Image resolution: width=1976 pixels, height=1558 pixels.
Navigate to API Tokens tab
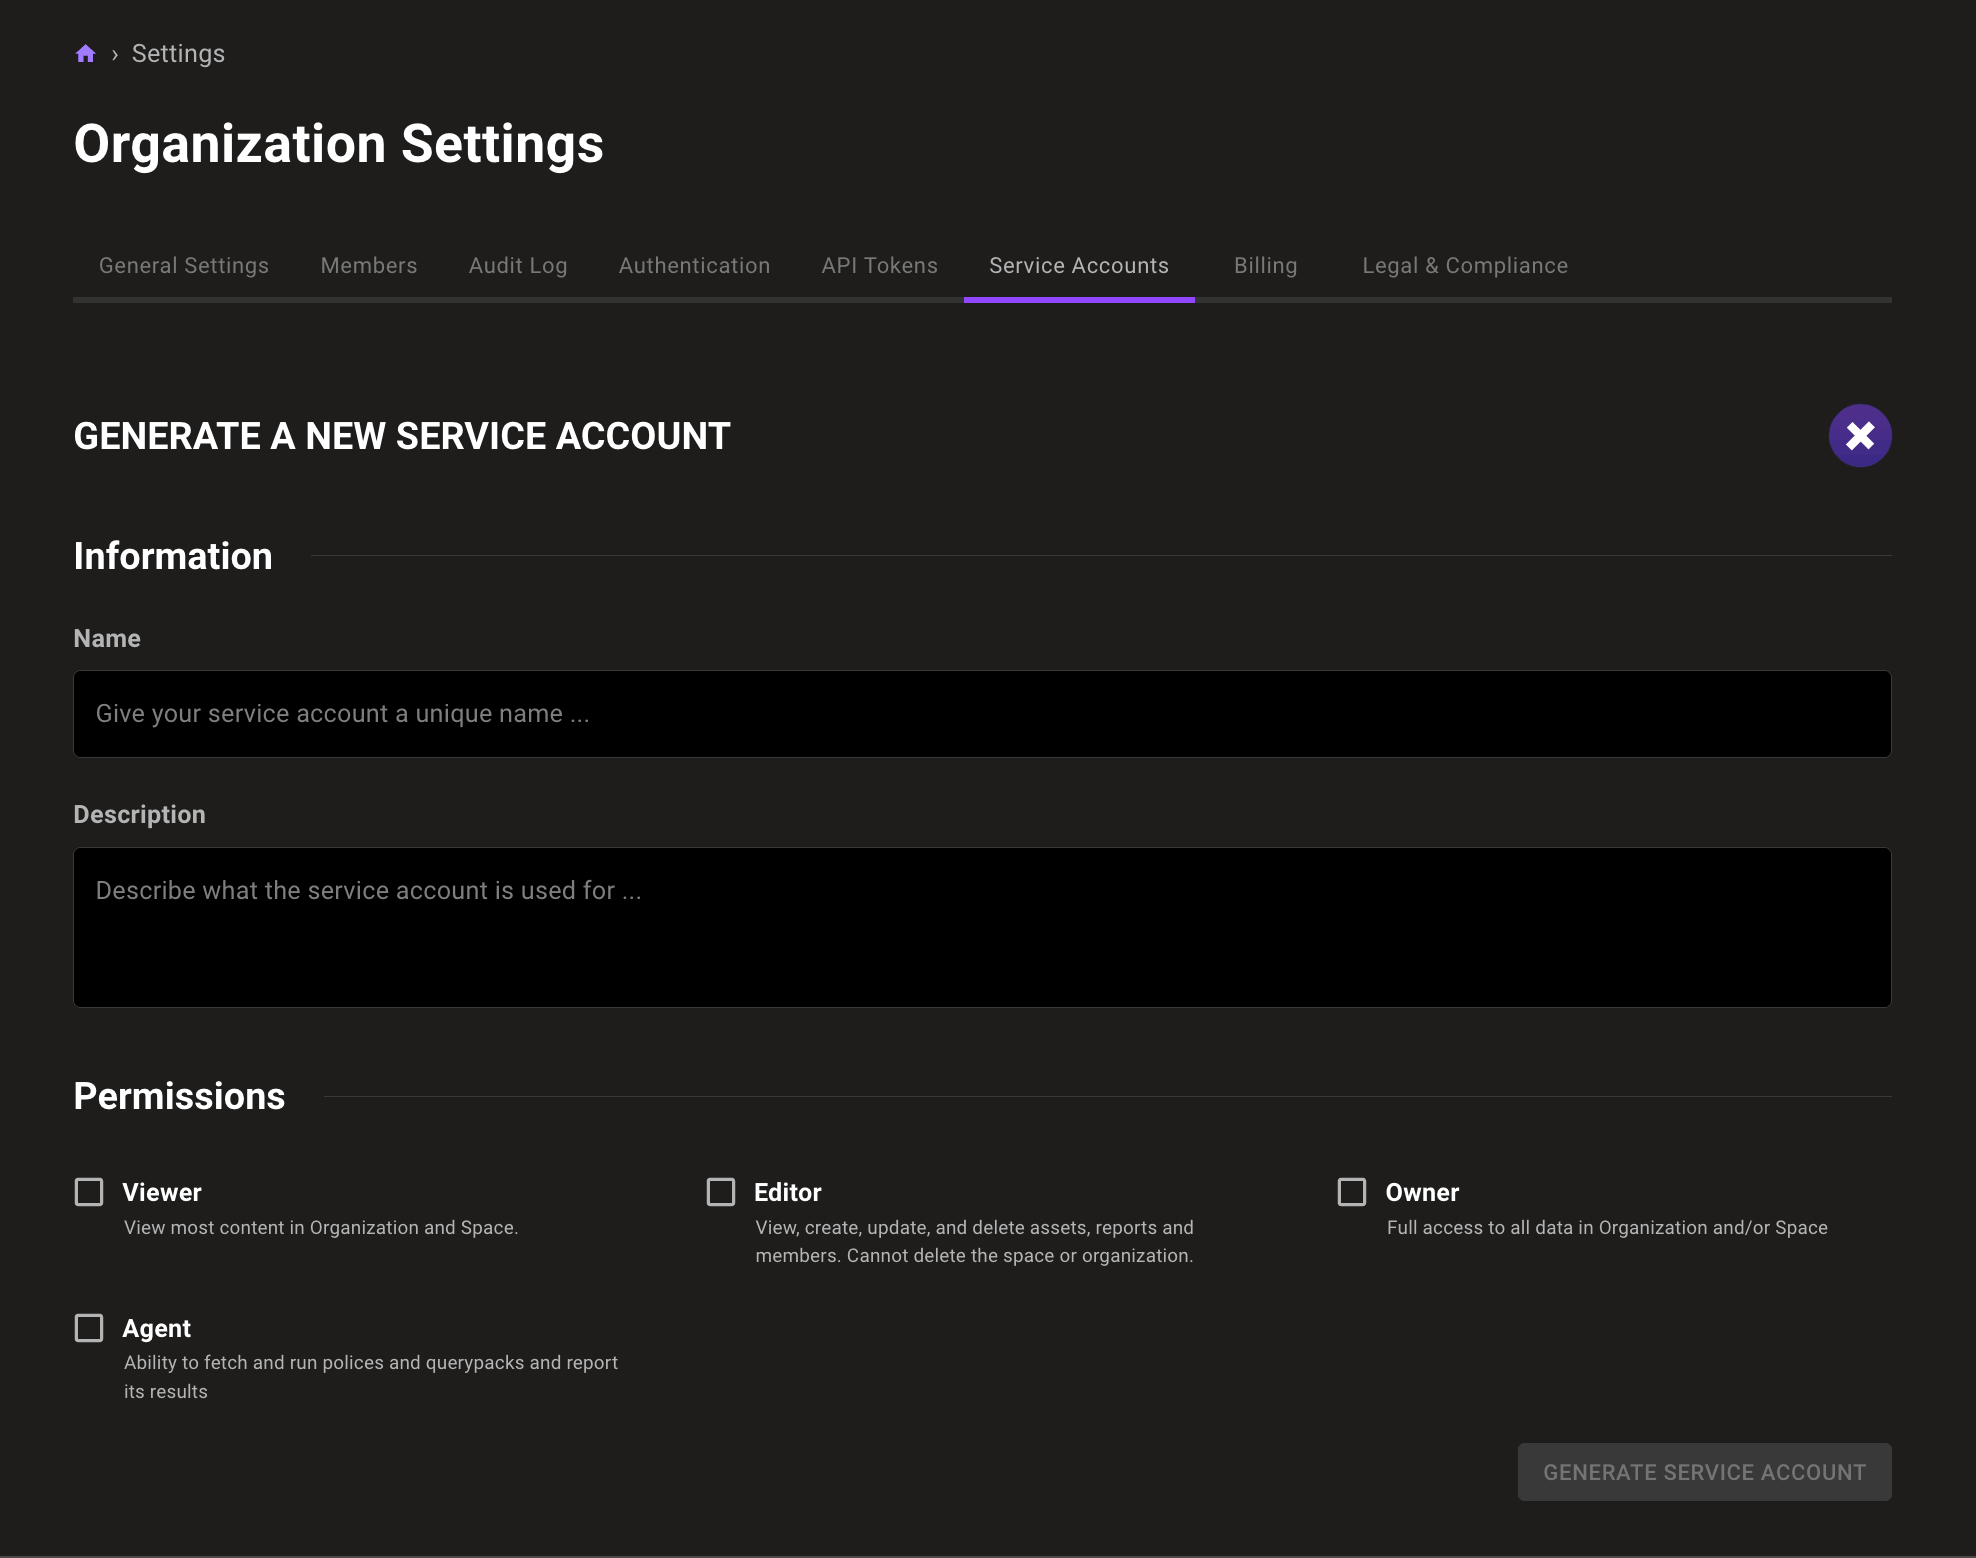[x=879, y=265]
